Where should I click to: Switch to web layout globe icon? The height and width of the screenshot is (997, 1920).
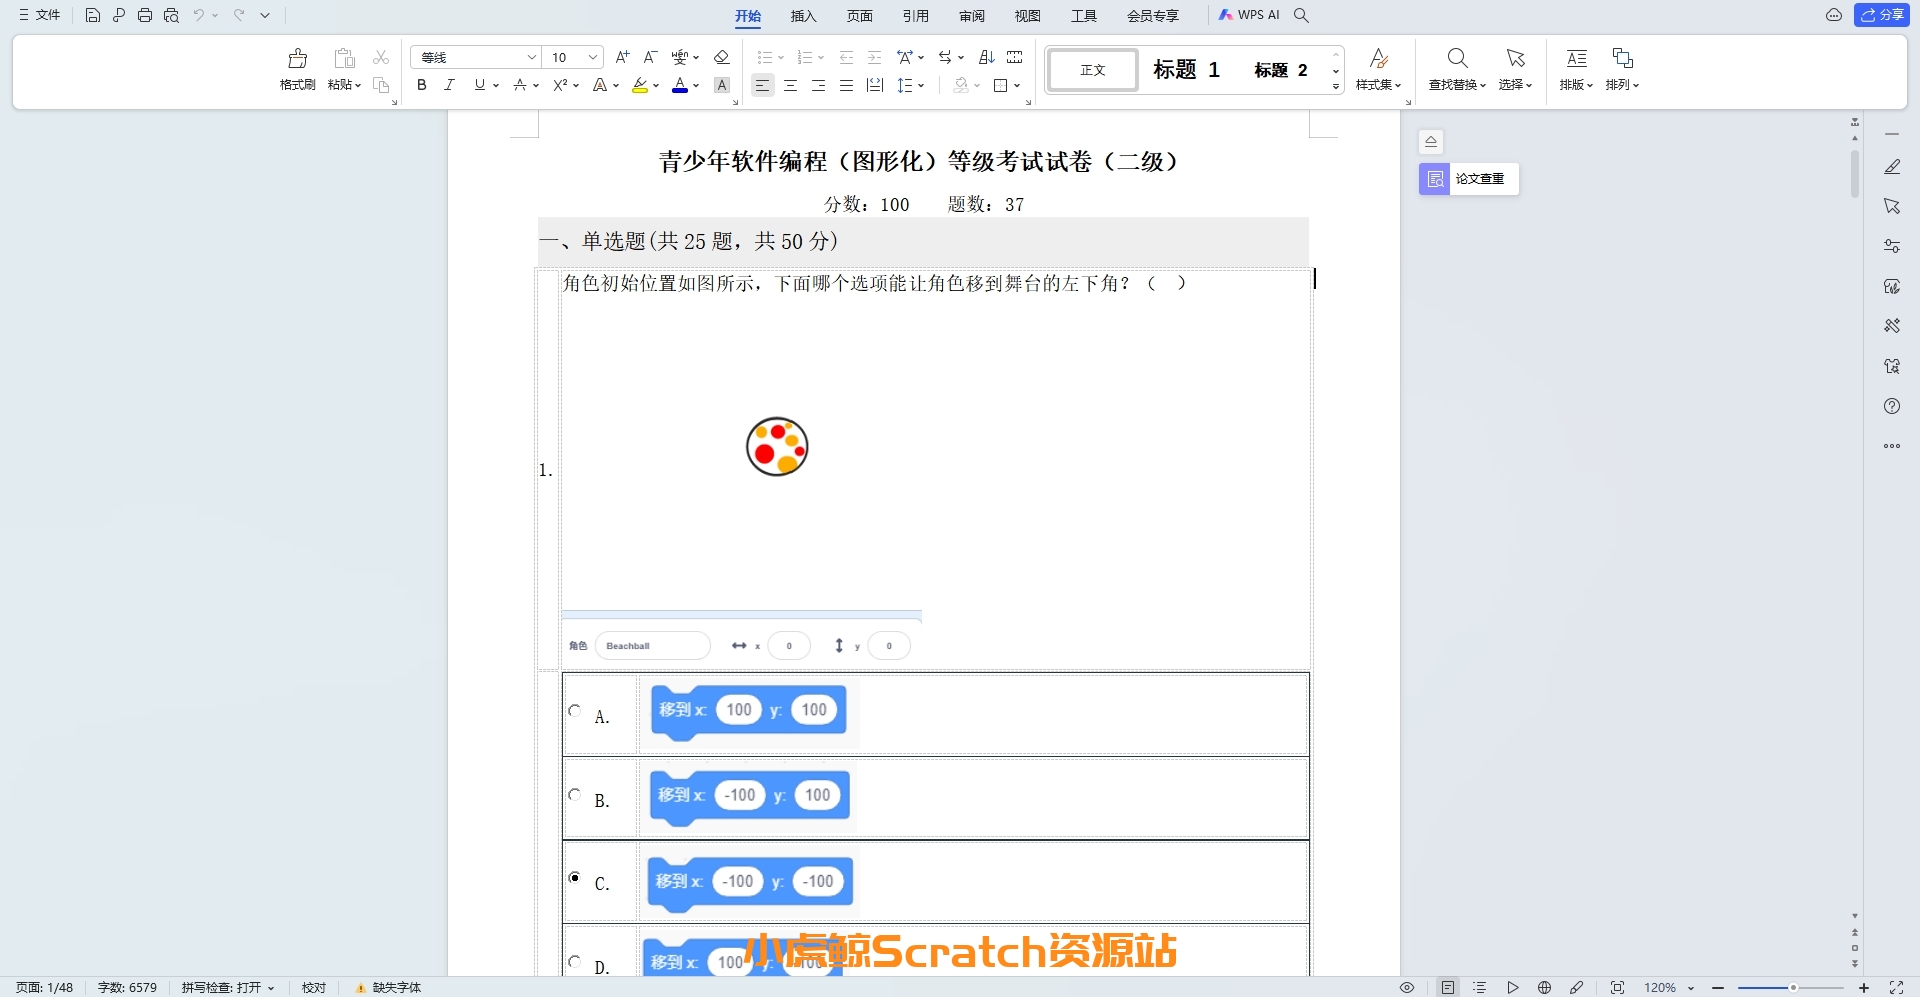pyautogui.click(x=1545, y=987)
